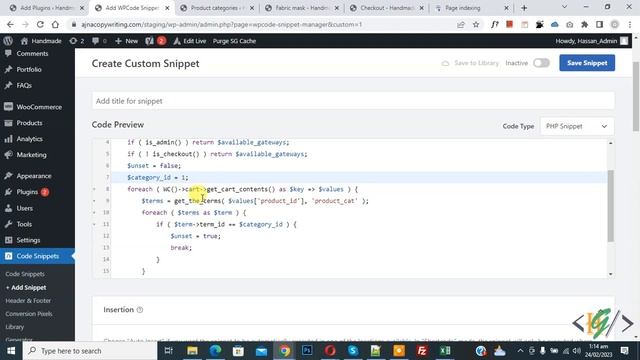The image size is (640, 360).
Task: Collapse the code fold at line 9
Action: pyautogui.click(x=94, y=201)
